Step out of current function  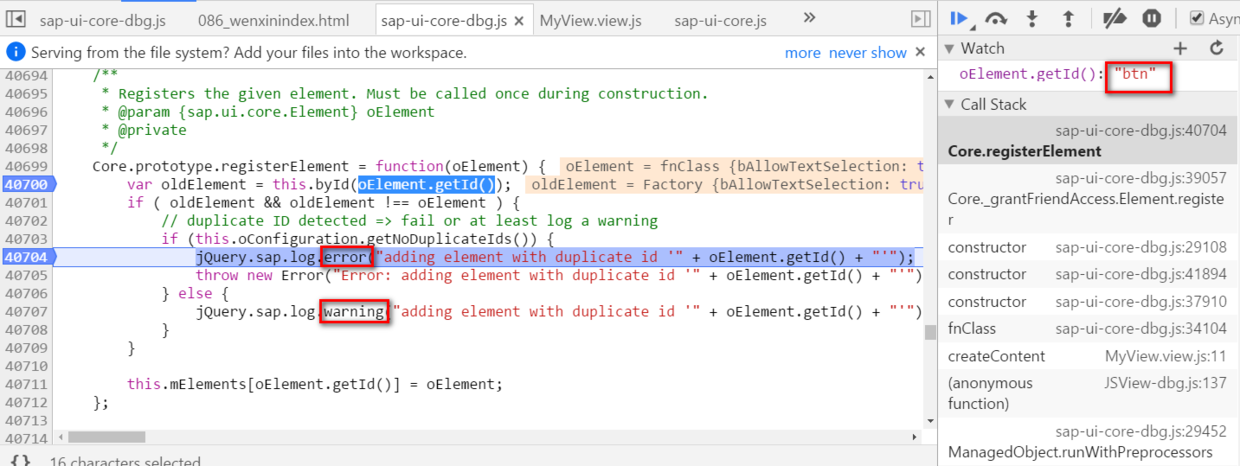coord(1068,18)
